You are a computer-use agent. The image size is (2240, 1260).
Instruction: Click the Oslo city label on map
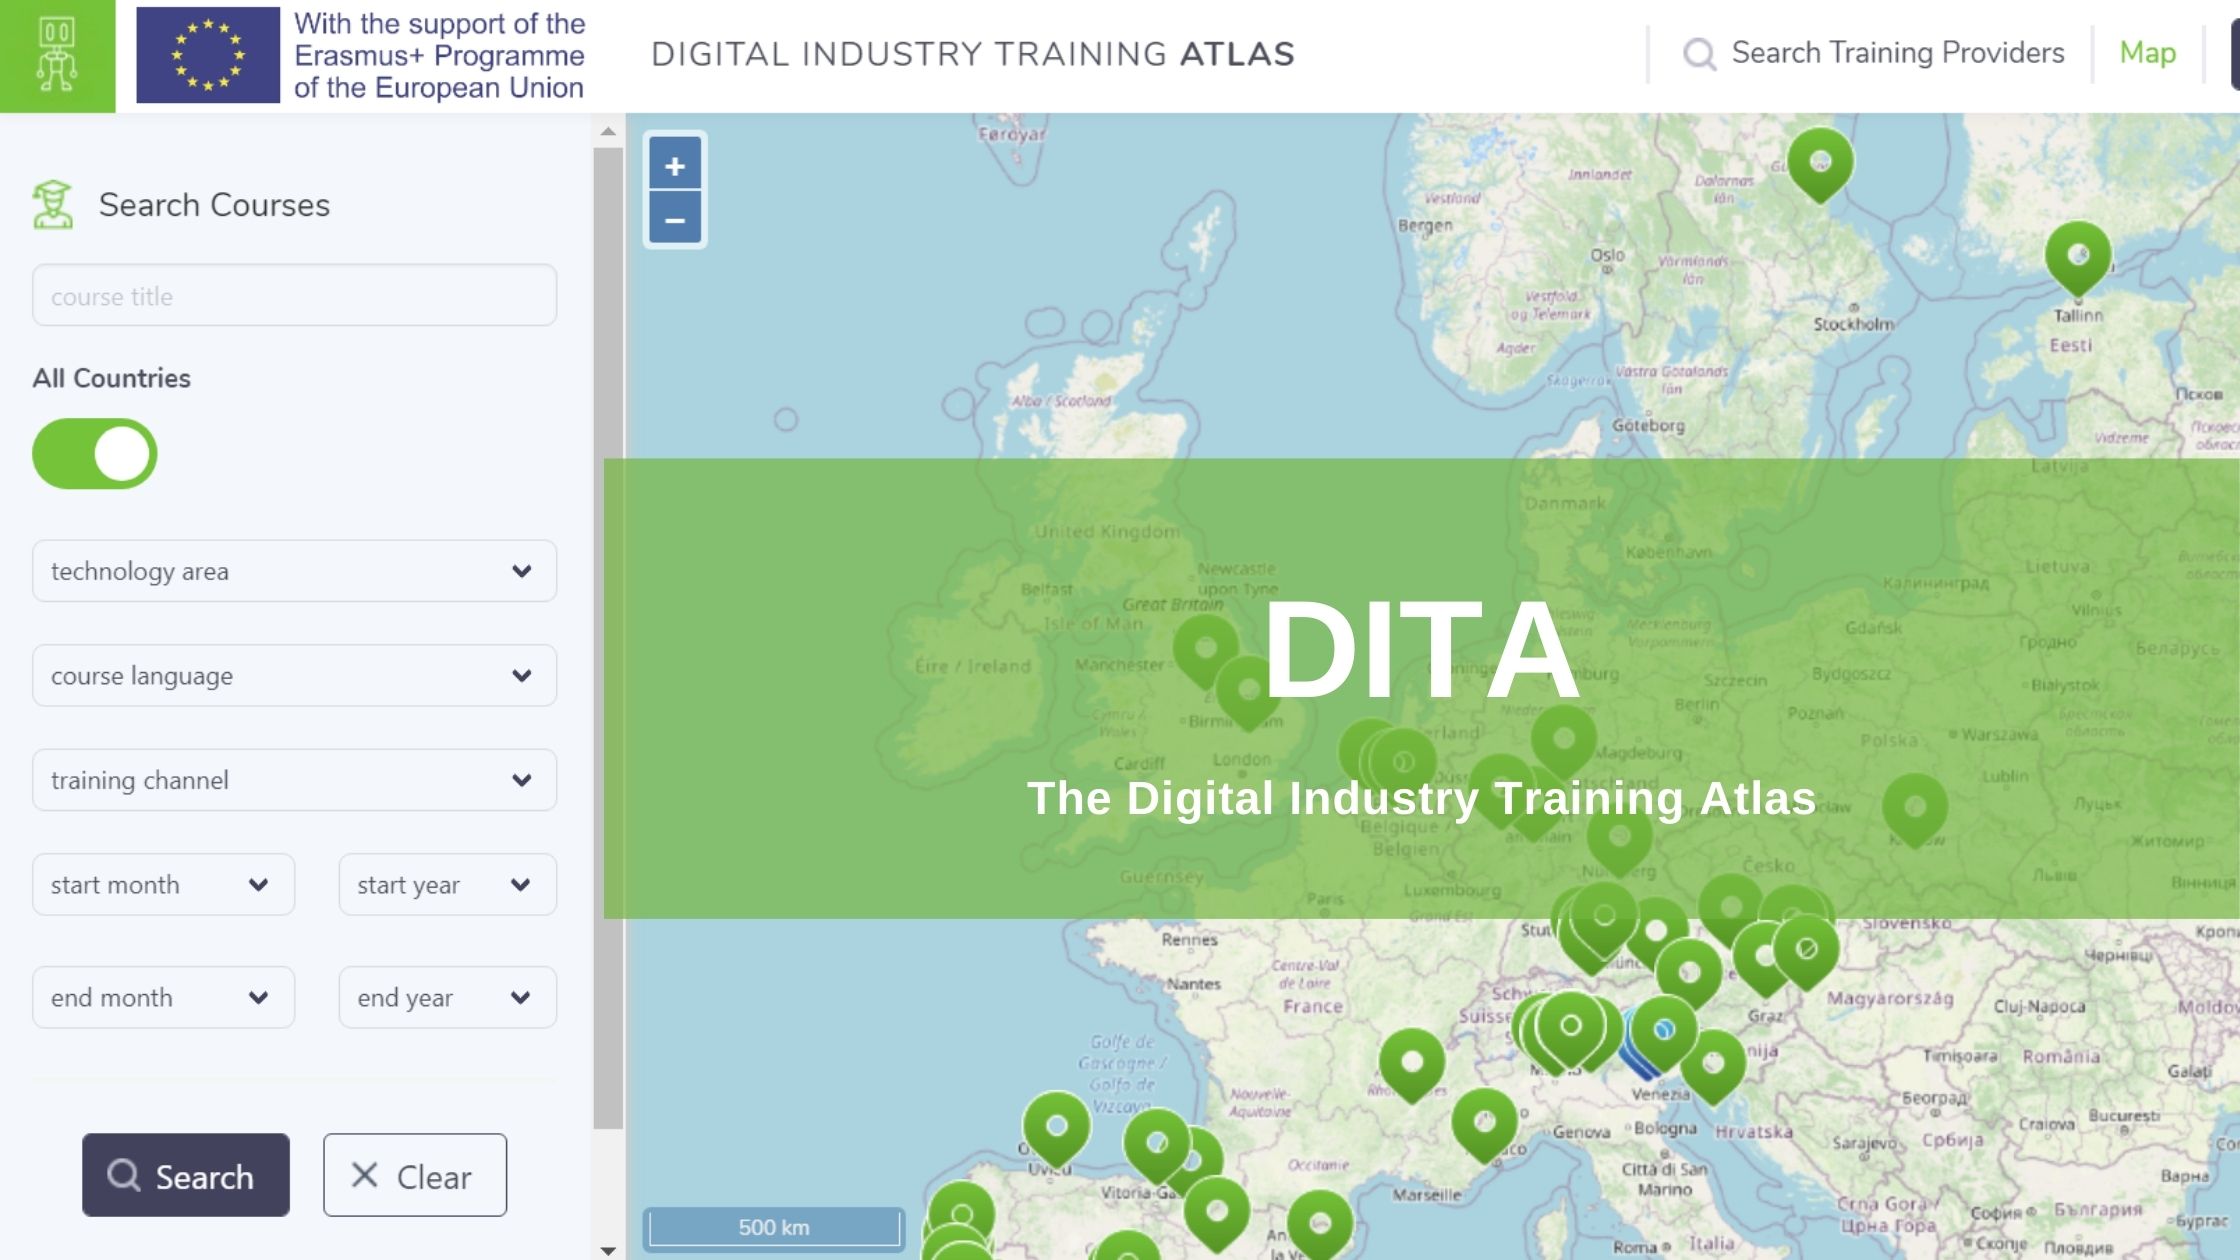[x=1607, y=255]
